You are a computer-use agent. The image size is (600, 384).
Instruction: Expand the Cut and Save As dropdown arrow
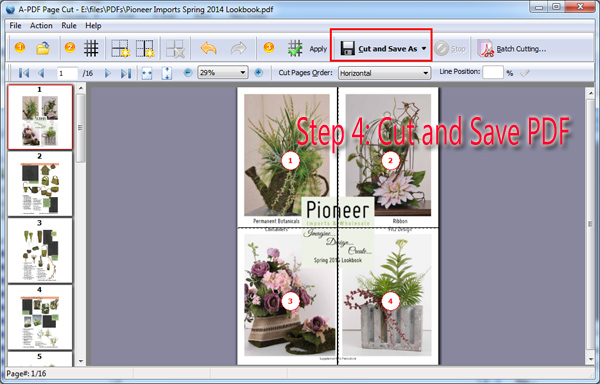point(424,49)
